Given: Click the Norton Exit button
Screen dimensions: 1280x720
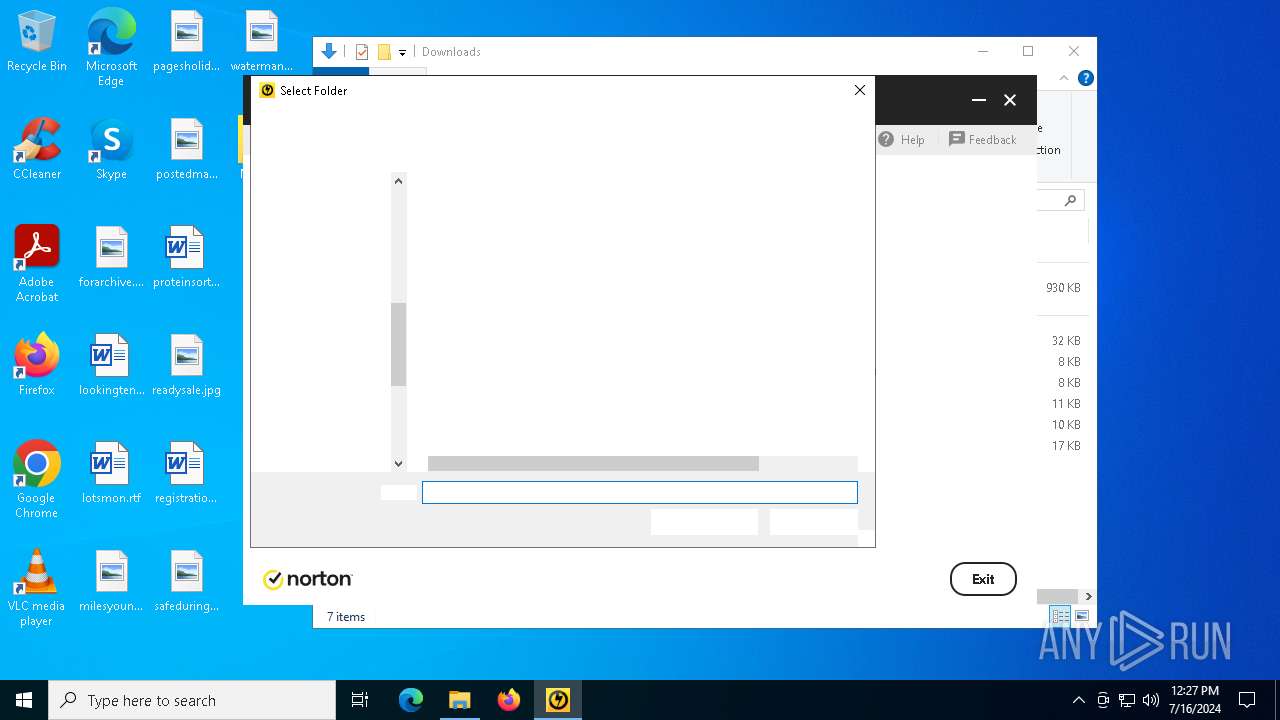Looking at the screenshot, I should (x=983, y=579).
